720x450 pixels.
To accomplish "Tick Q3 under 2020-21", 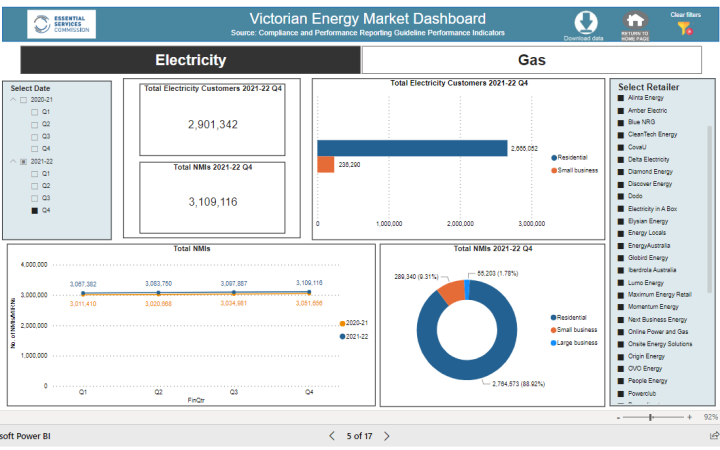I will pyautogui.click(x=34, y=137).
